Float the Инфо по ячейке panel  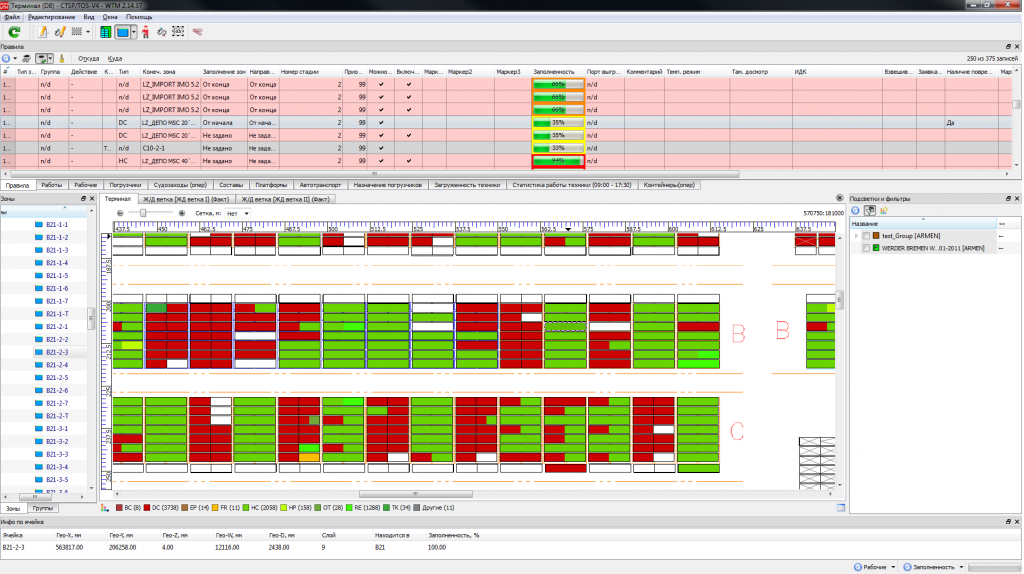(x=1008, y=522)
